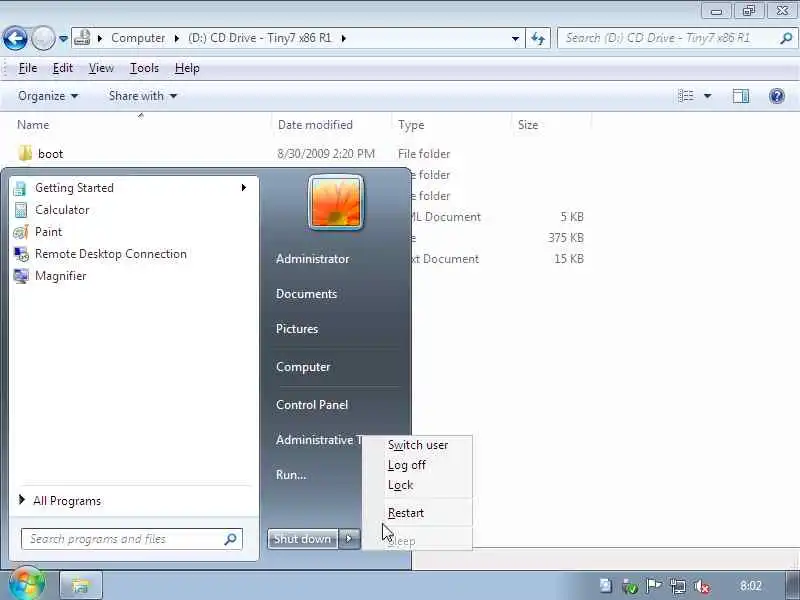Sort by Date modified column header
This screenshot has width=800, height=600.
pos(315,125)
